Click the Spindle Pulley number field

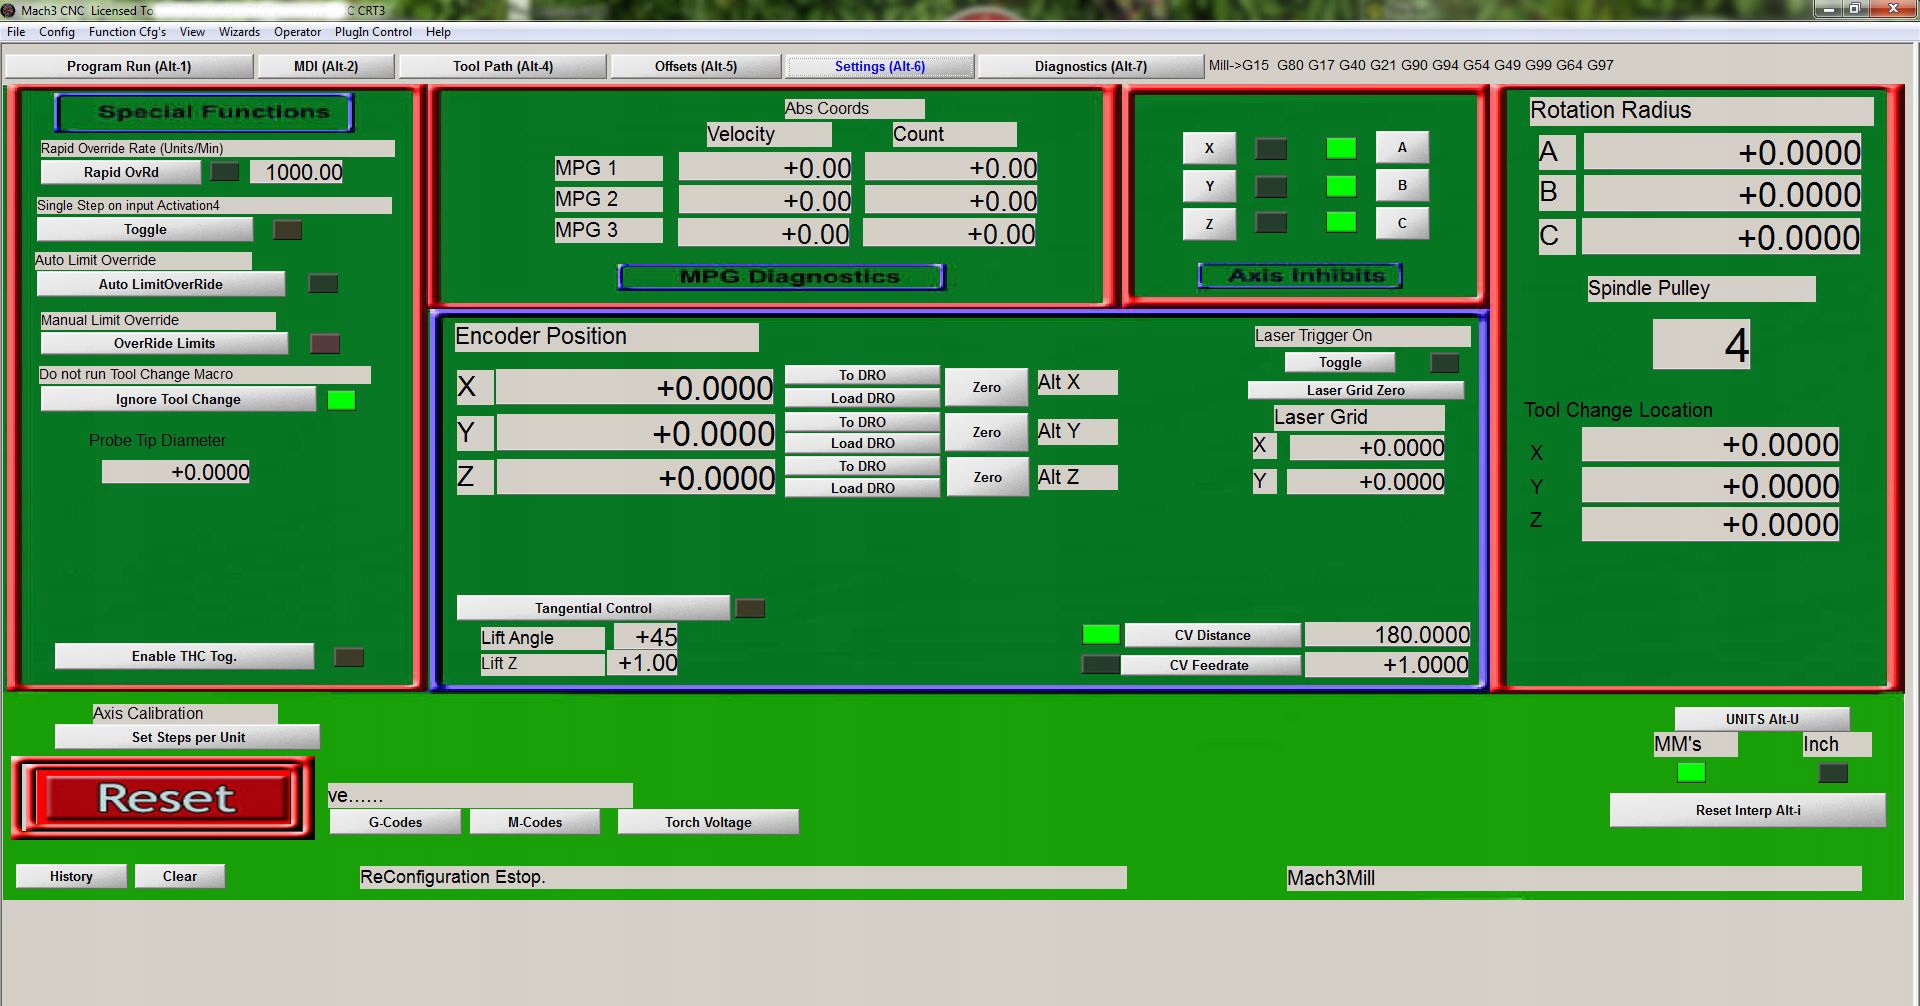(1701, 345)
